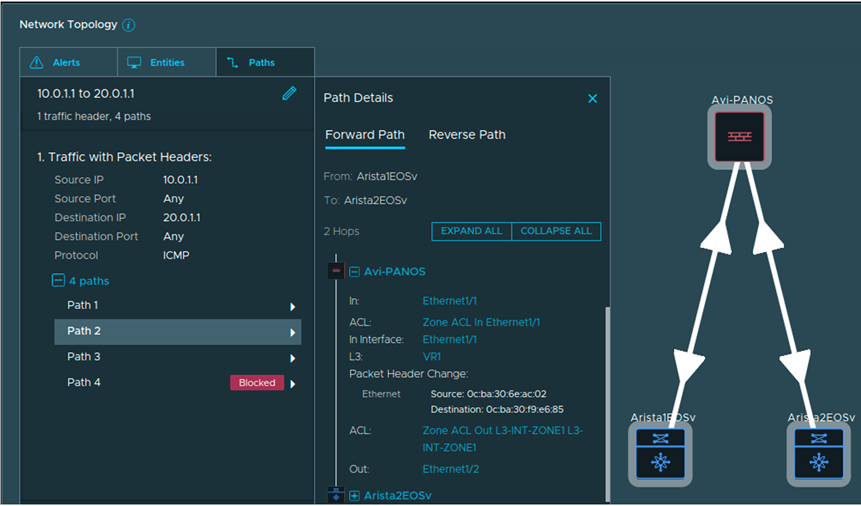Screen dimensions: 861x506
Task: Collapse the 4 paths tree list
Action: (x=59, y=281)
